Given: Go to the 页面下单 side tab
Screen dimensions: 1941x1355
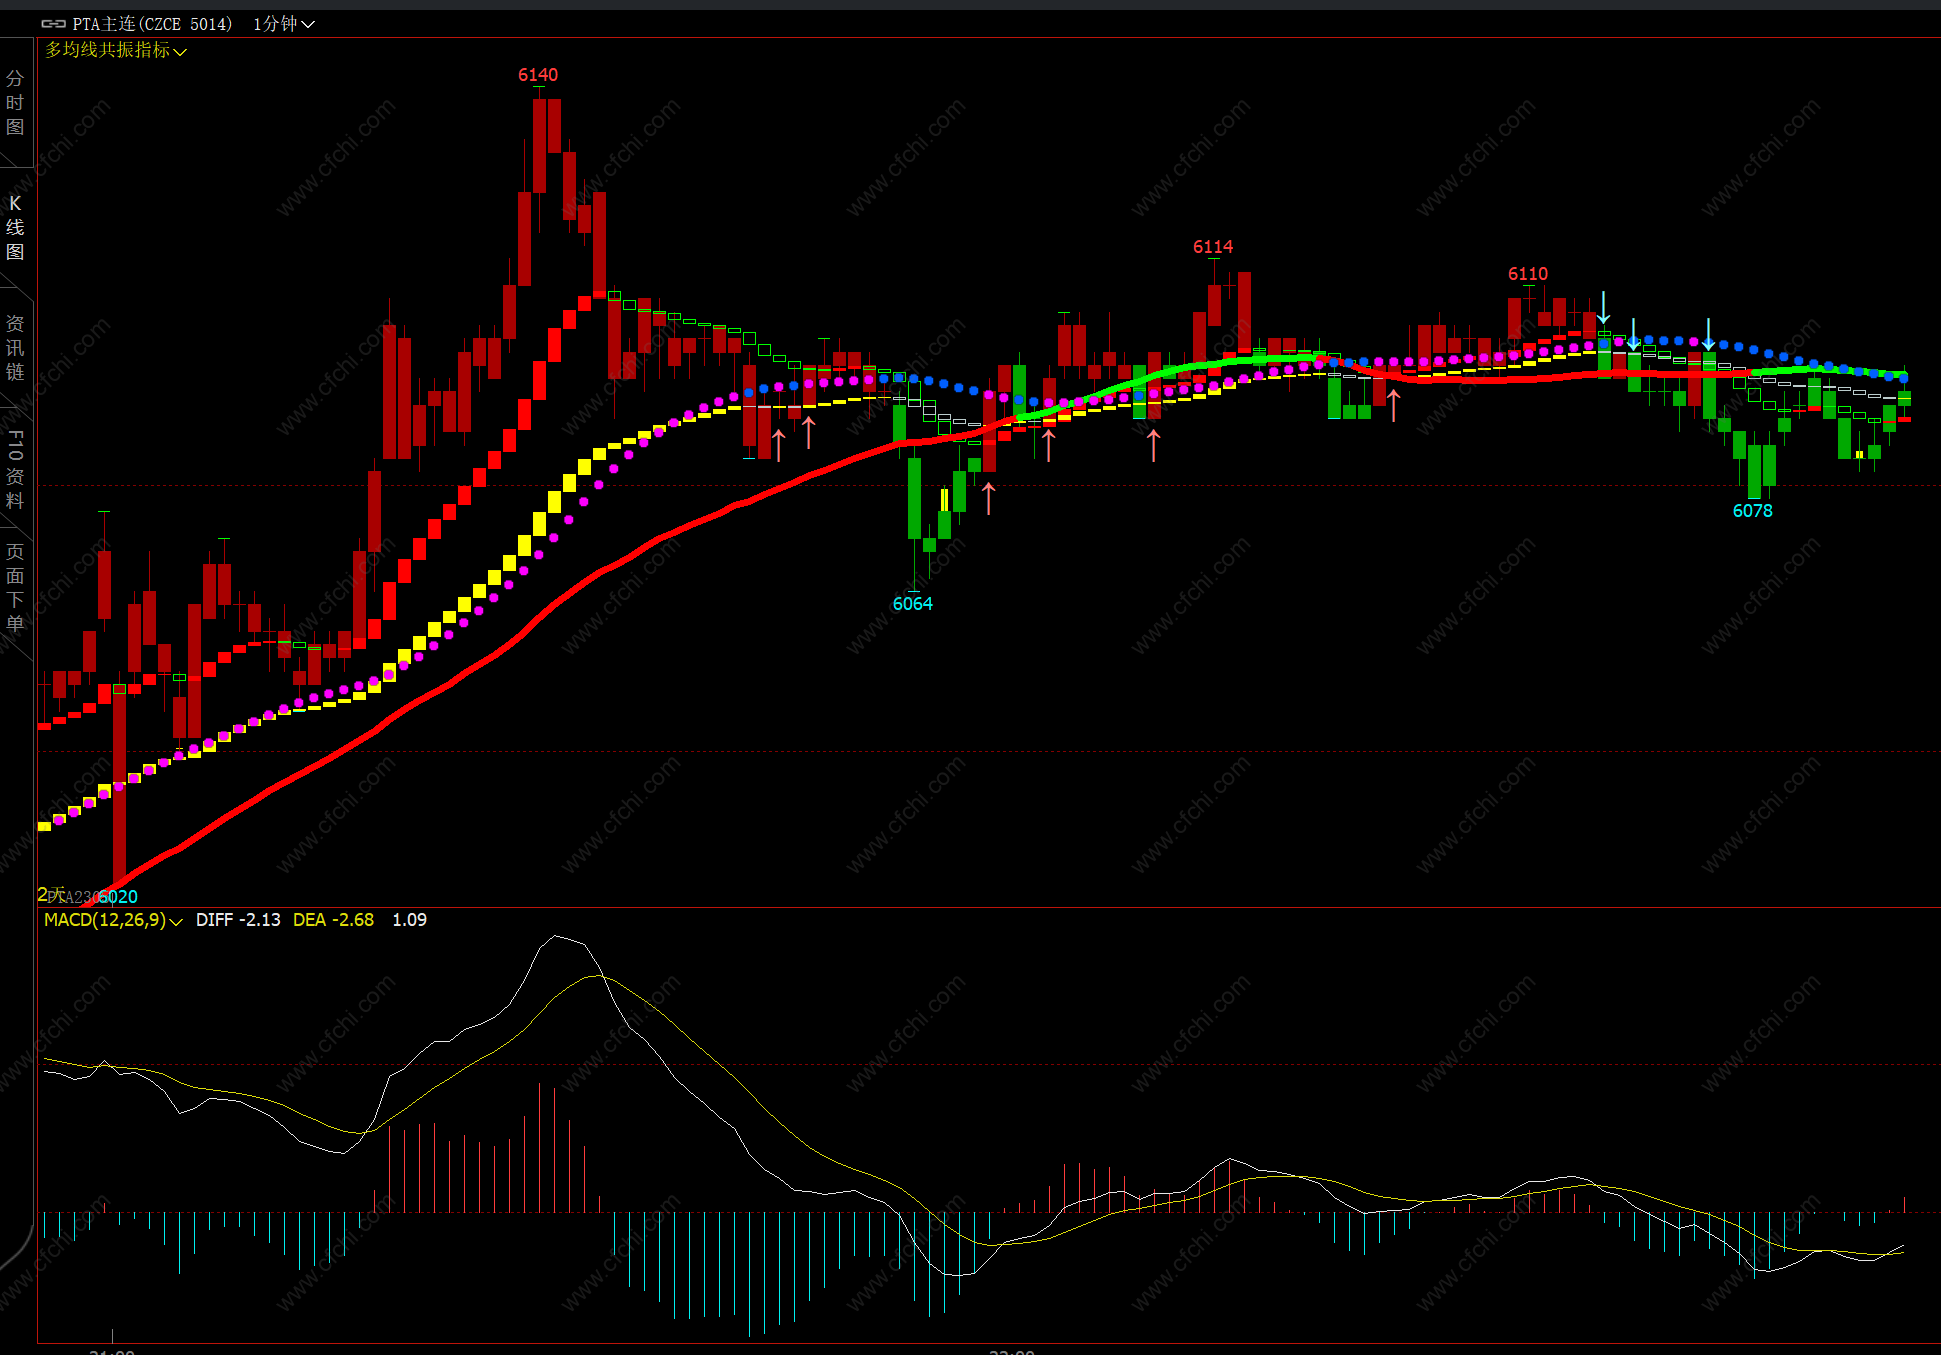Looking at the screenshot, I should click(x=15, y=587).
